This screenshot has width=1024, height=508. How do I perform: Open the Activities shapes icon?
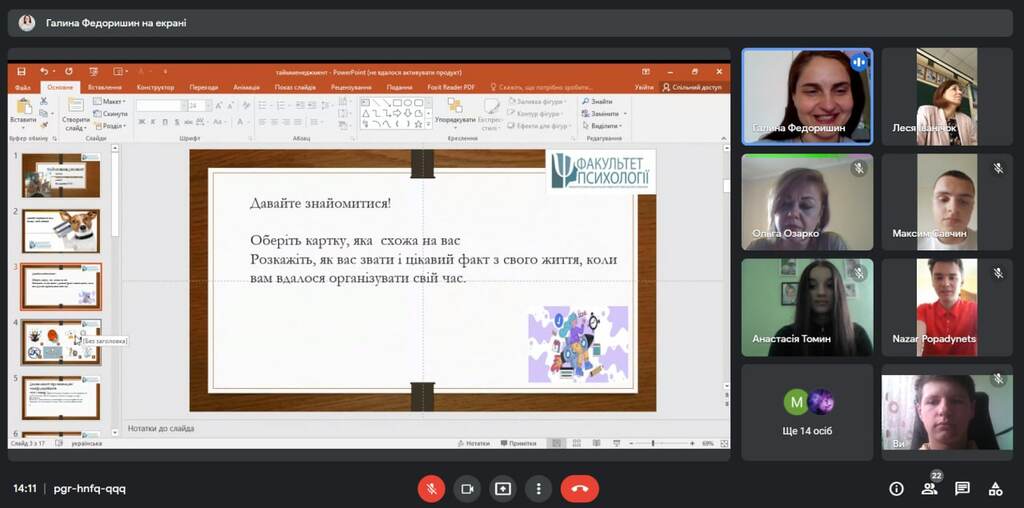[995, 489]
